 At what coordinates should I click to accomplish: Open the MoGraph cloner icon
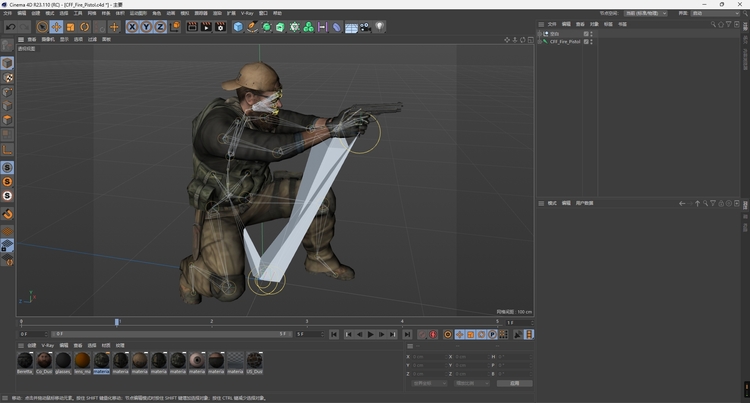(x=309, y=27)
